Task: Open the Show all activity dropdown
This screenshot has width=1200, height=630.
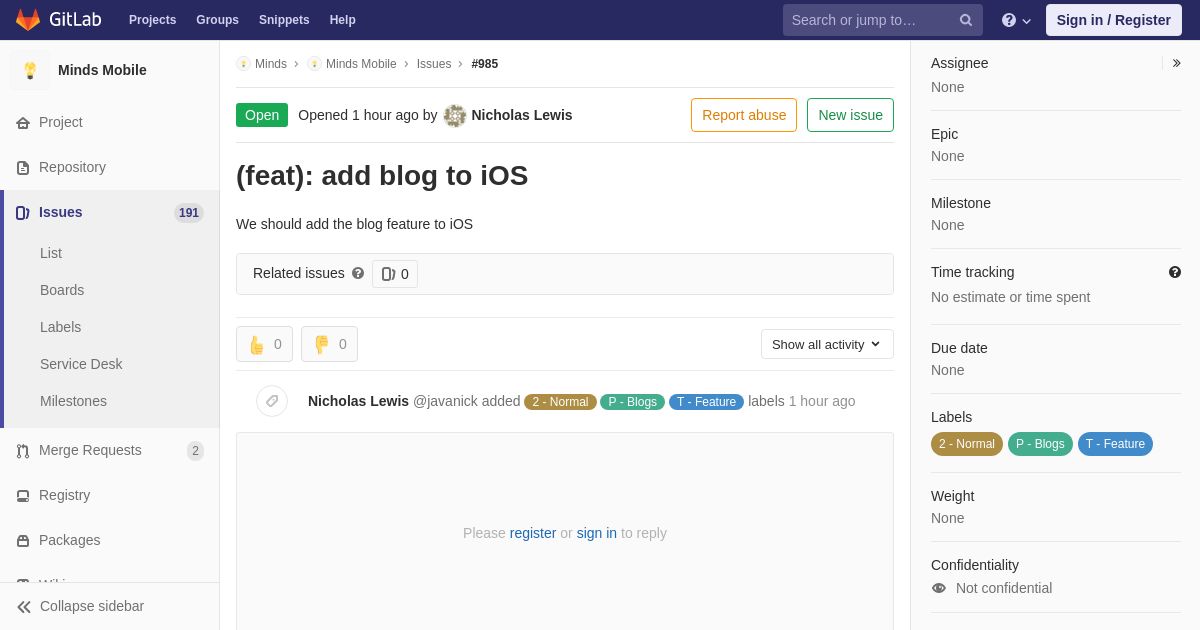Action: [827, 344]
